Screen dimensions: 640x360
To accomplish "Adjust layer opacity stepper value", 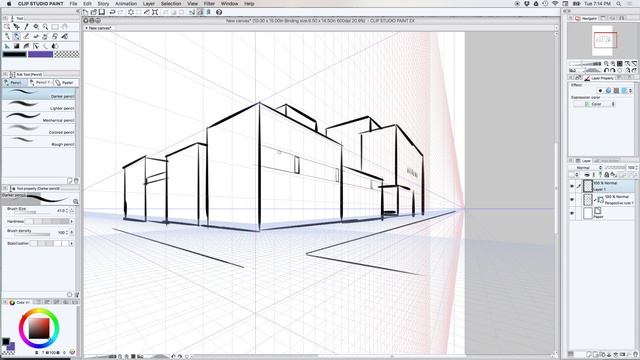I will coord(636,168).
